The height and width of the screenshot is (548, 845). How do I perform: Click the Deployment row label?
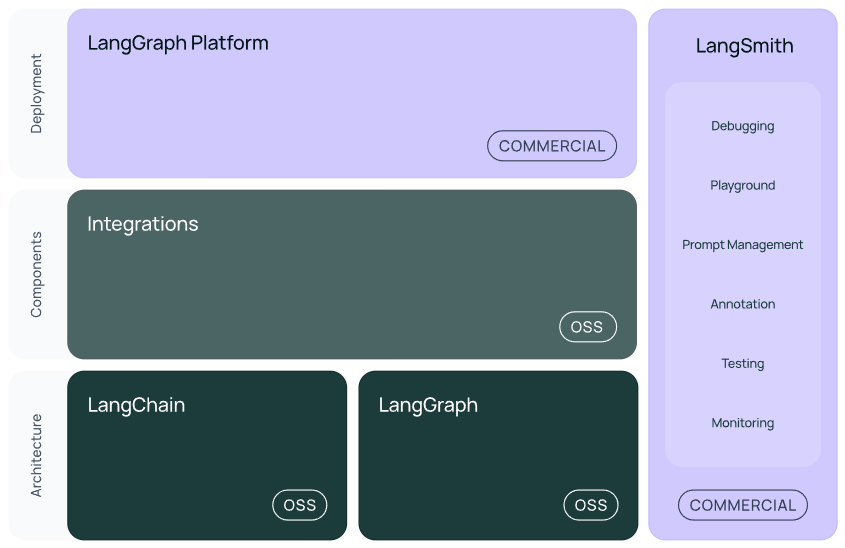(36, 94)
